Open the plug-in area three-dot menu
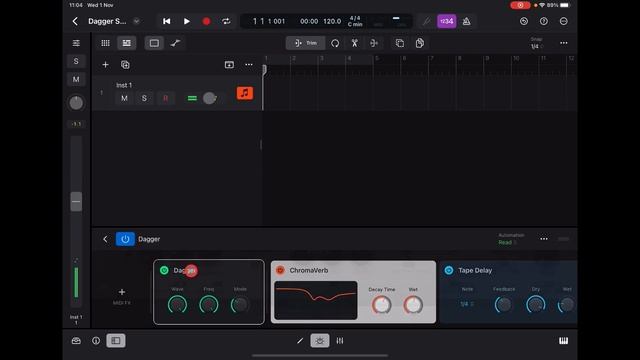 (x=544, y=239)
